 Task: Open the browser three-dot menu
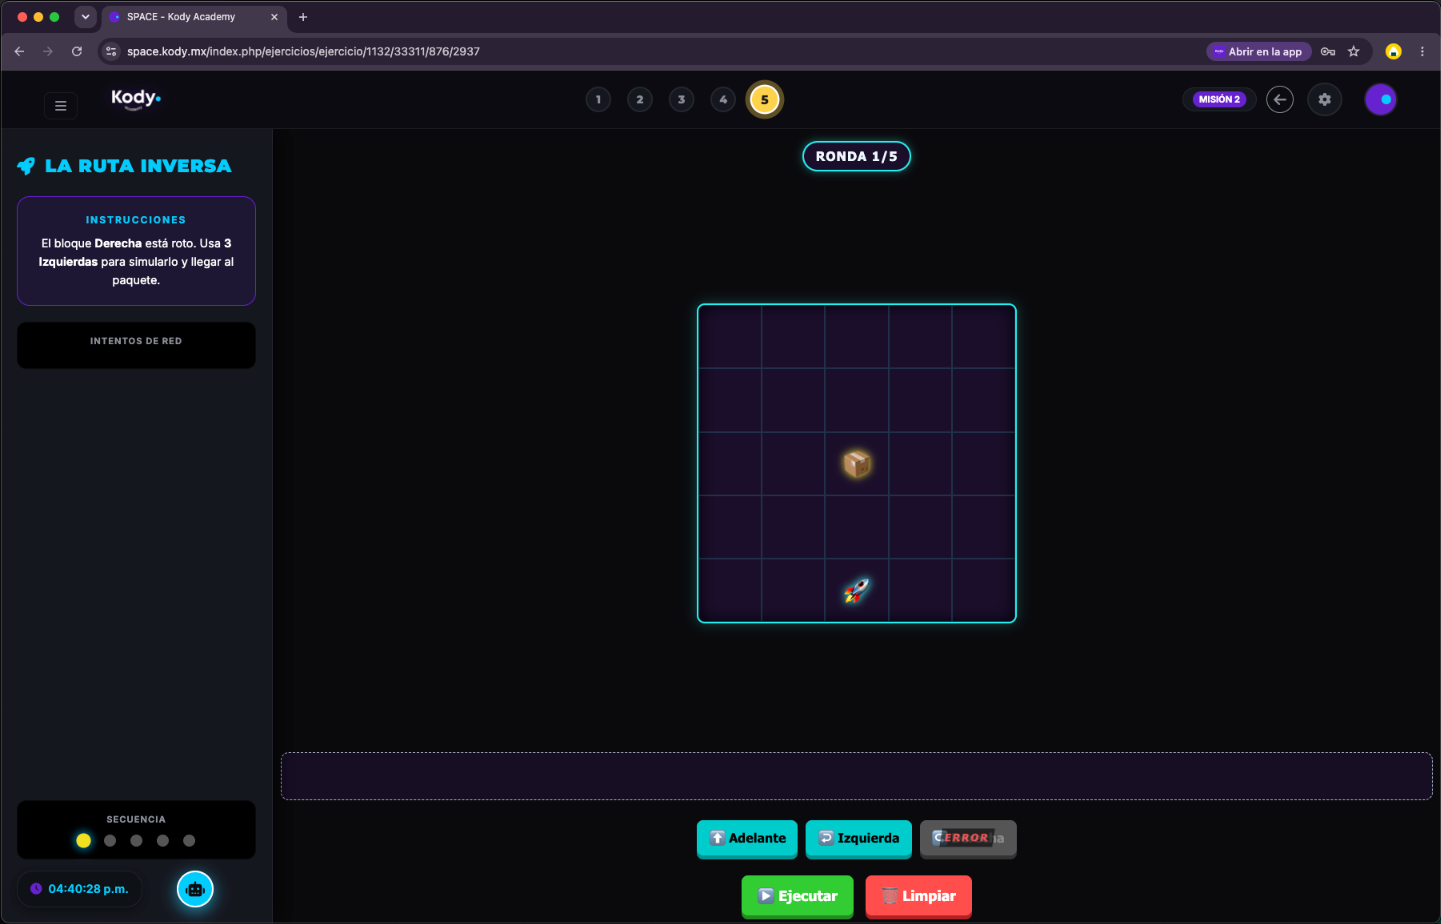pyautogui.click(x=1422, y=51)
